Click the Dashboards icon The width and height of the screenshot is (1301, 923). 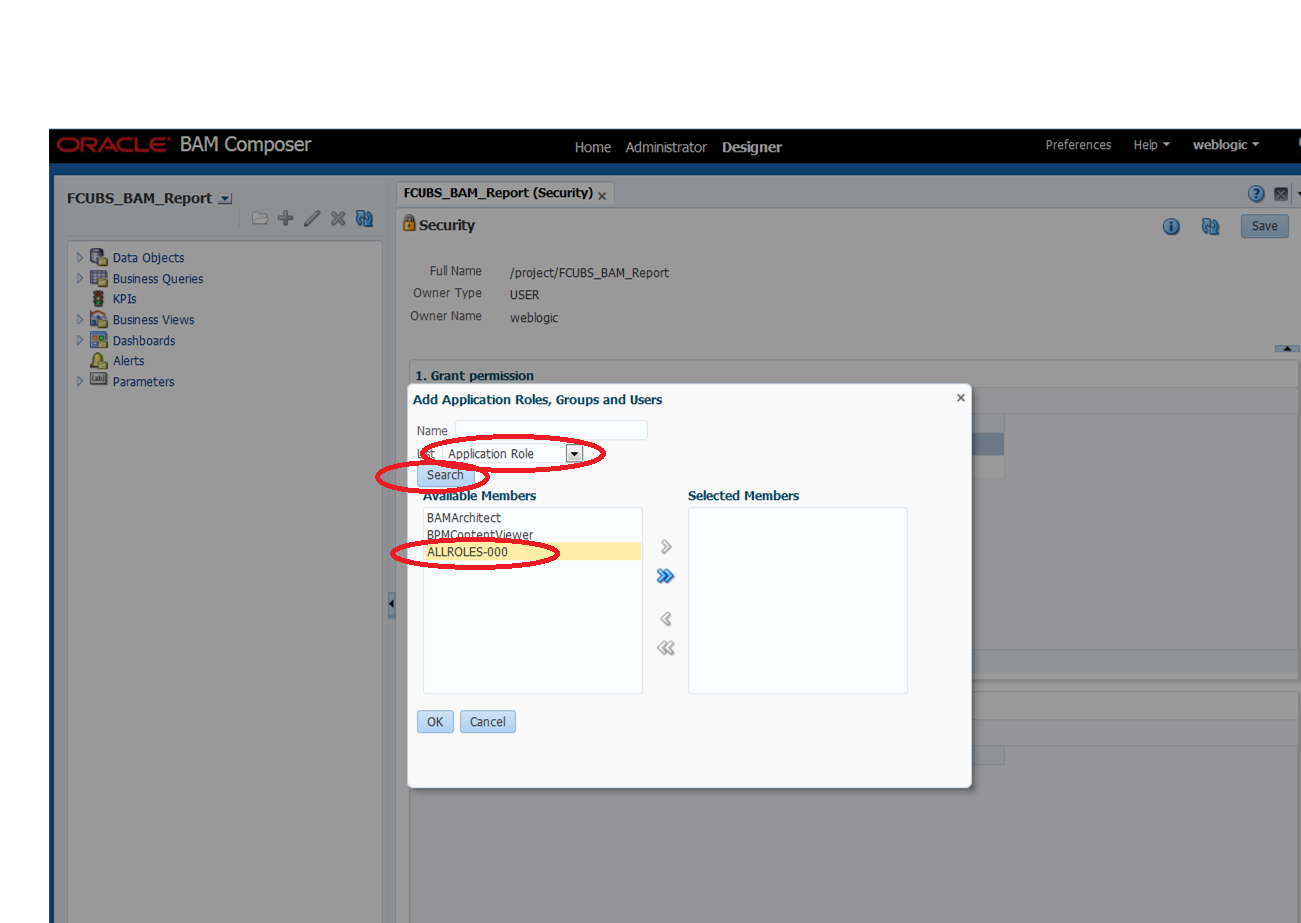pyautogui.click(x=98, y=340)
